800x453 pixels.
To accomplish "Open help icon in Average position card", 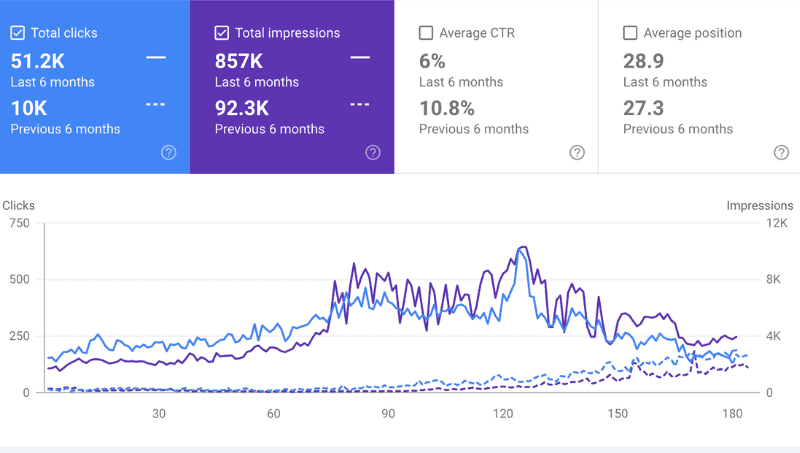I will click(781, 153).
